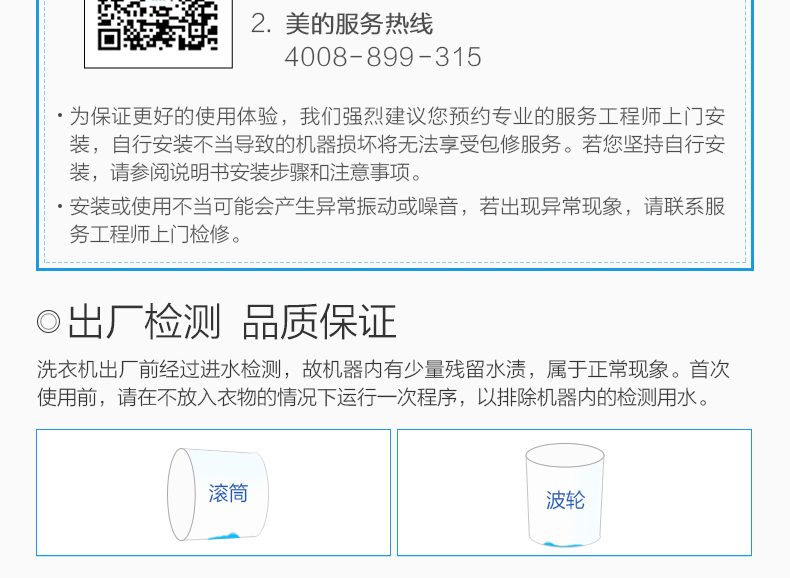The image size is (790, 578).
Task: Click the oval rim of 波轮 tub
Action: (565, 456)
